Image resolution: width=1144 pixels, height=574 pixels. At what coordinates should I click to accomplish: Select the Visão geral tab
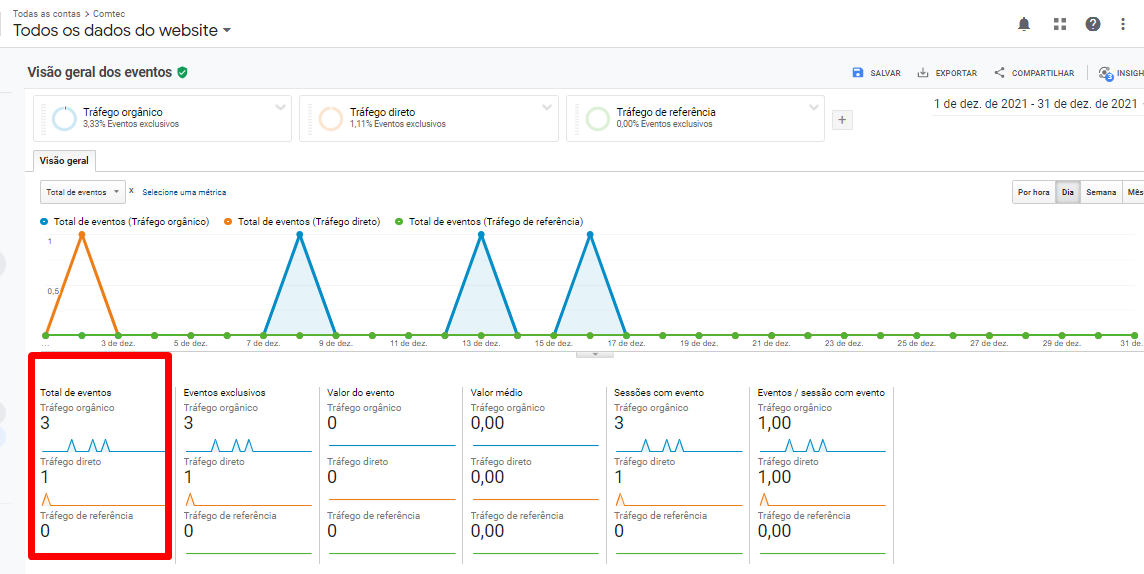(64, 161)
